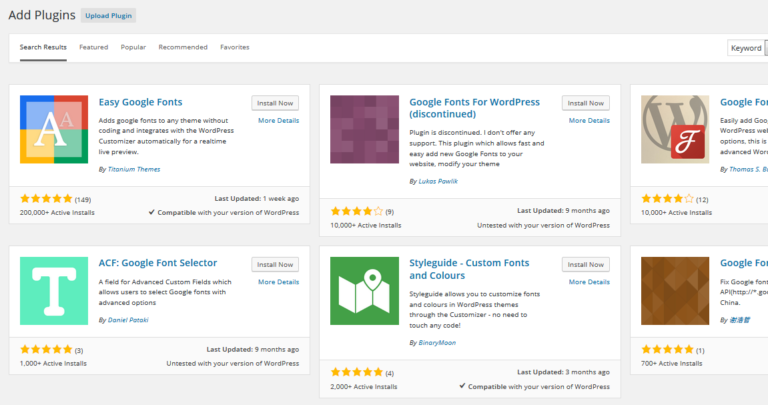Switch to the Popular tab
This screenshot has height=405, width=768.
tap(133, 47)
